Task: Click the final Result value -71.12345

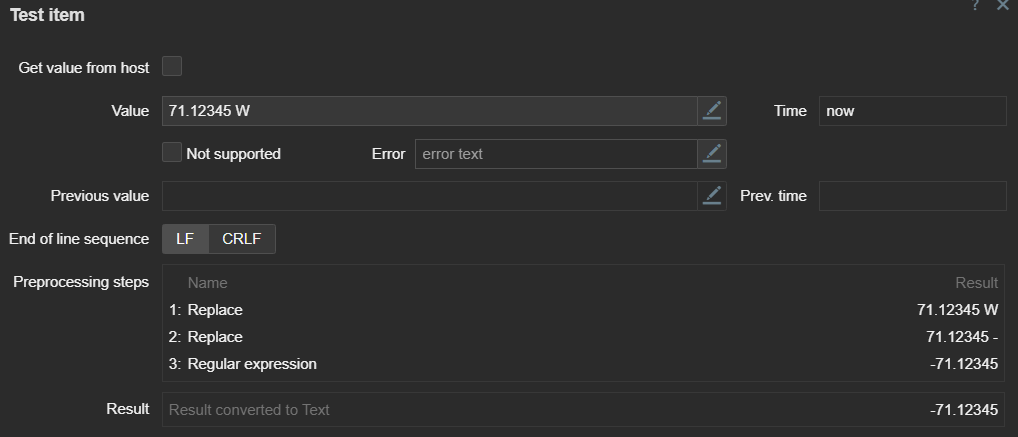Action: [963, 410]
